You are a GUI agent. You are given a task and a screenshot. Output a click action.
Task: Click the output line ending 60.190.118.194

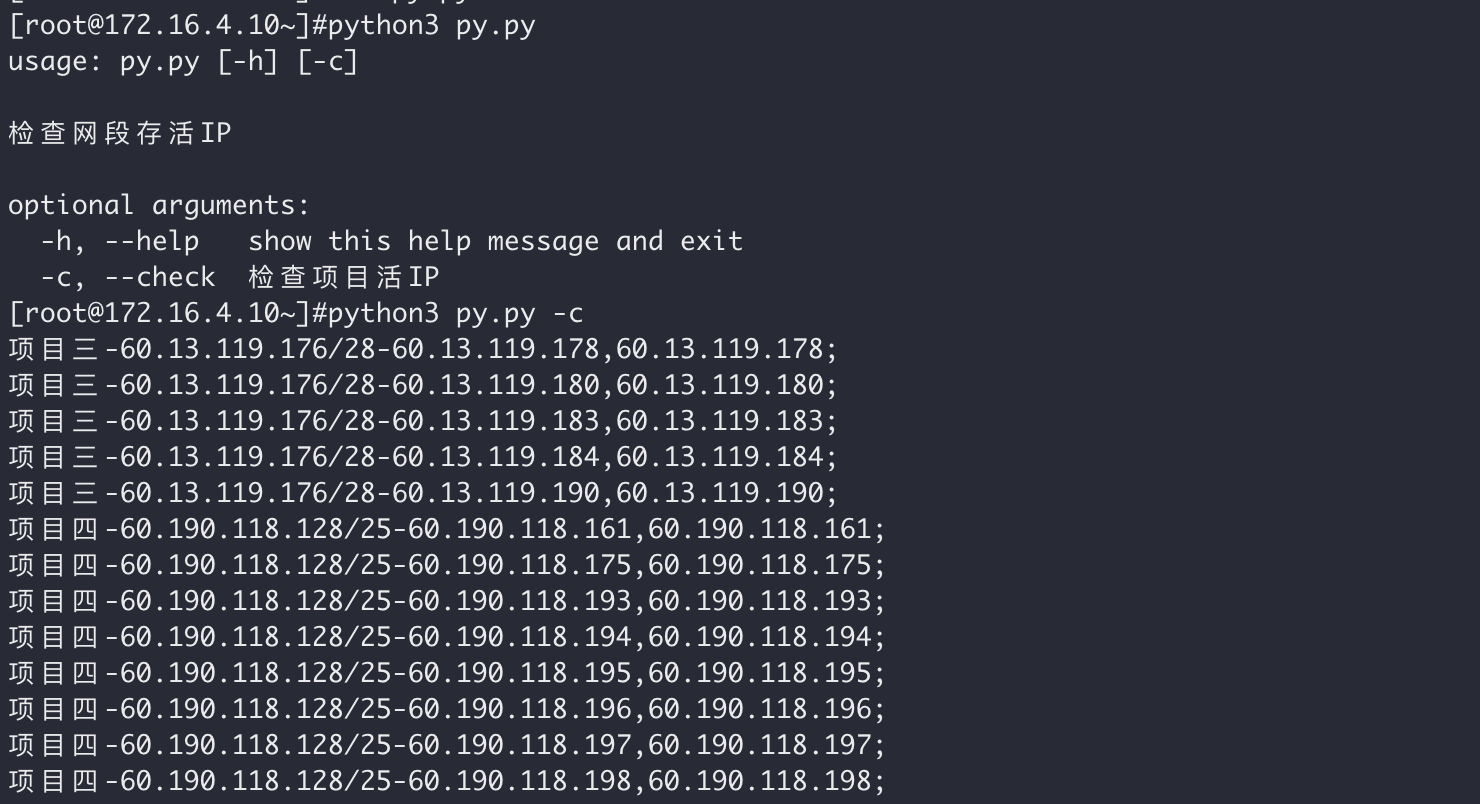(447, 637)
